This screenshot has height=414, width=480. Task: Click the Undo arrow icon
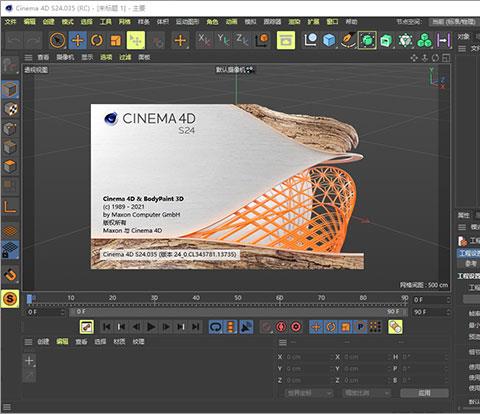[14, 40]
